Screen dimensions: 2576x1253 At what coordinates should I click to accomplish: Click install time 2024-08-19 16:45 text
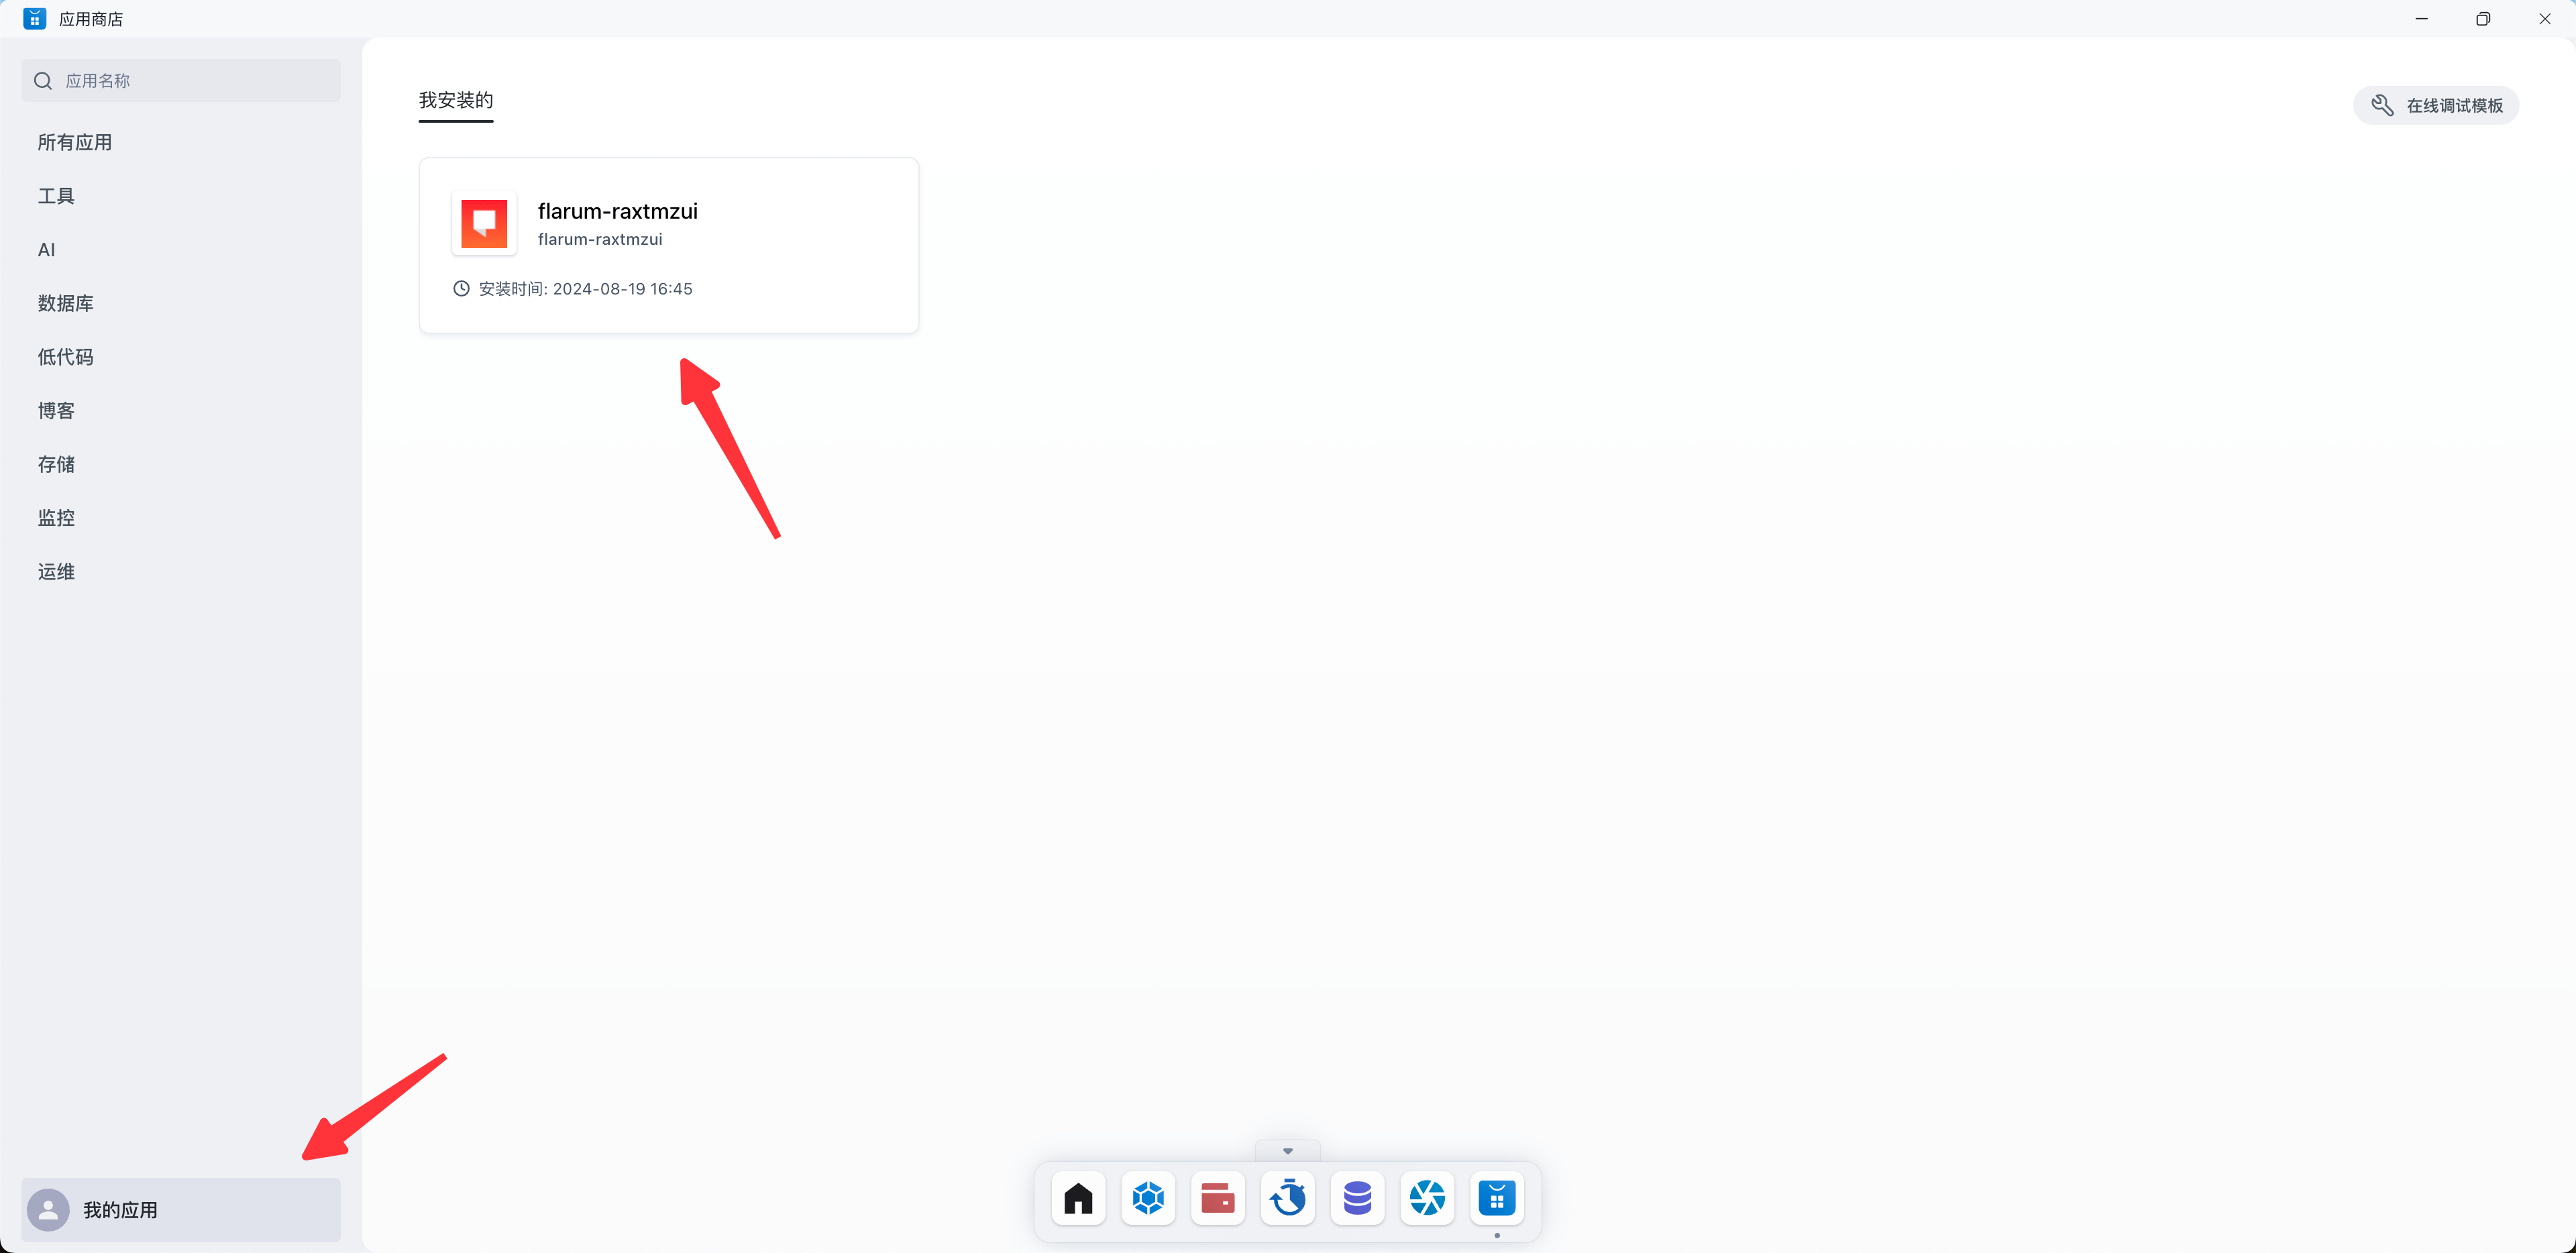586,289
